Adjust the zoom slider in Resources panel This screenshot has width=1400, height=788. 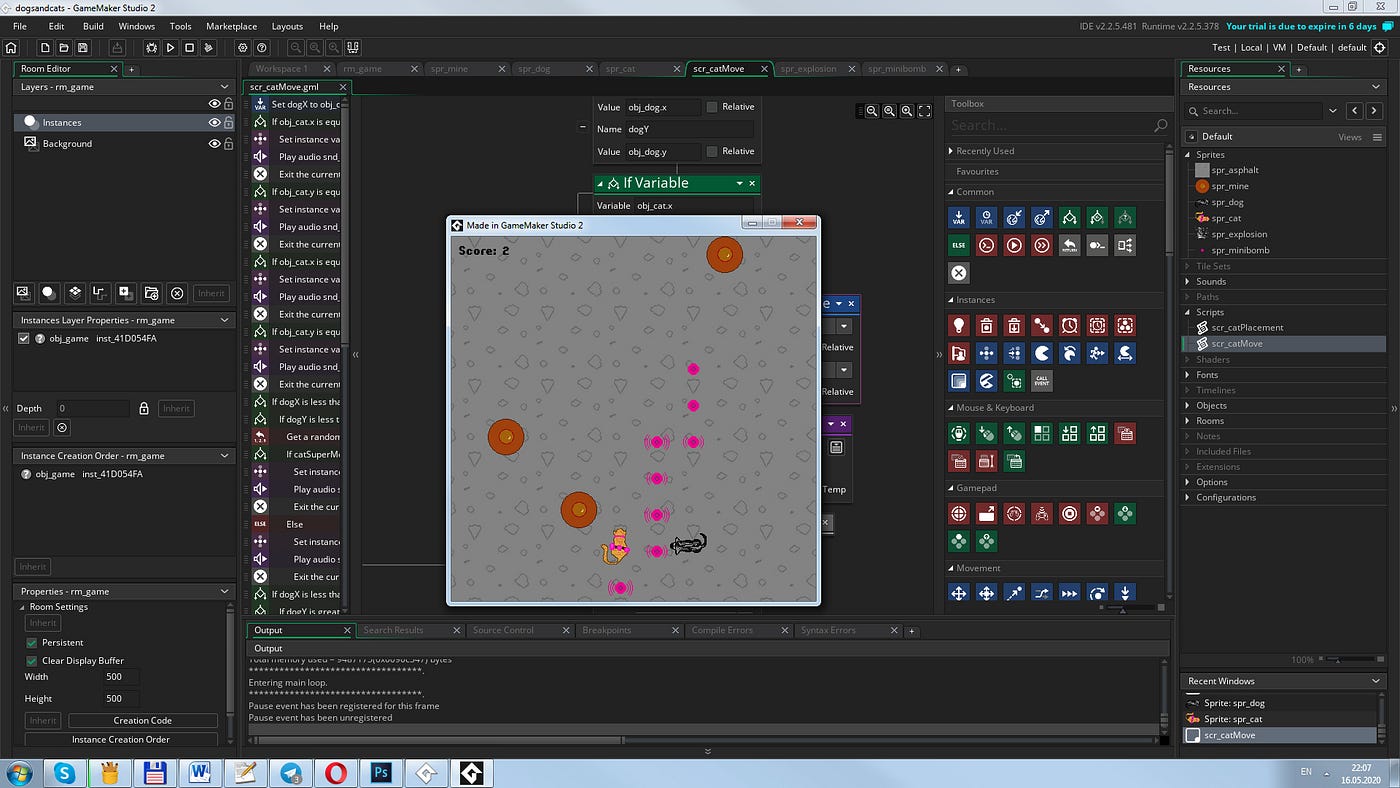[1336, 659]
